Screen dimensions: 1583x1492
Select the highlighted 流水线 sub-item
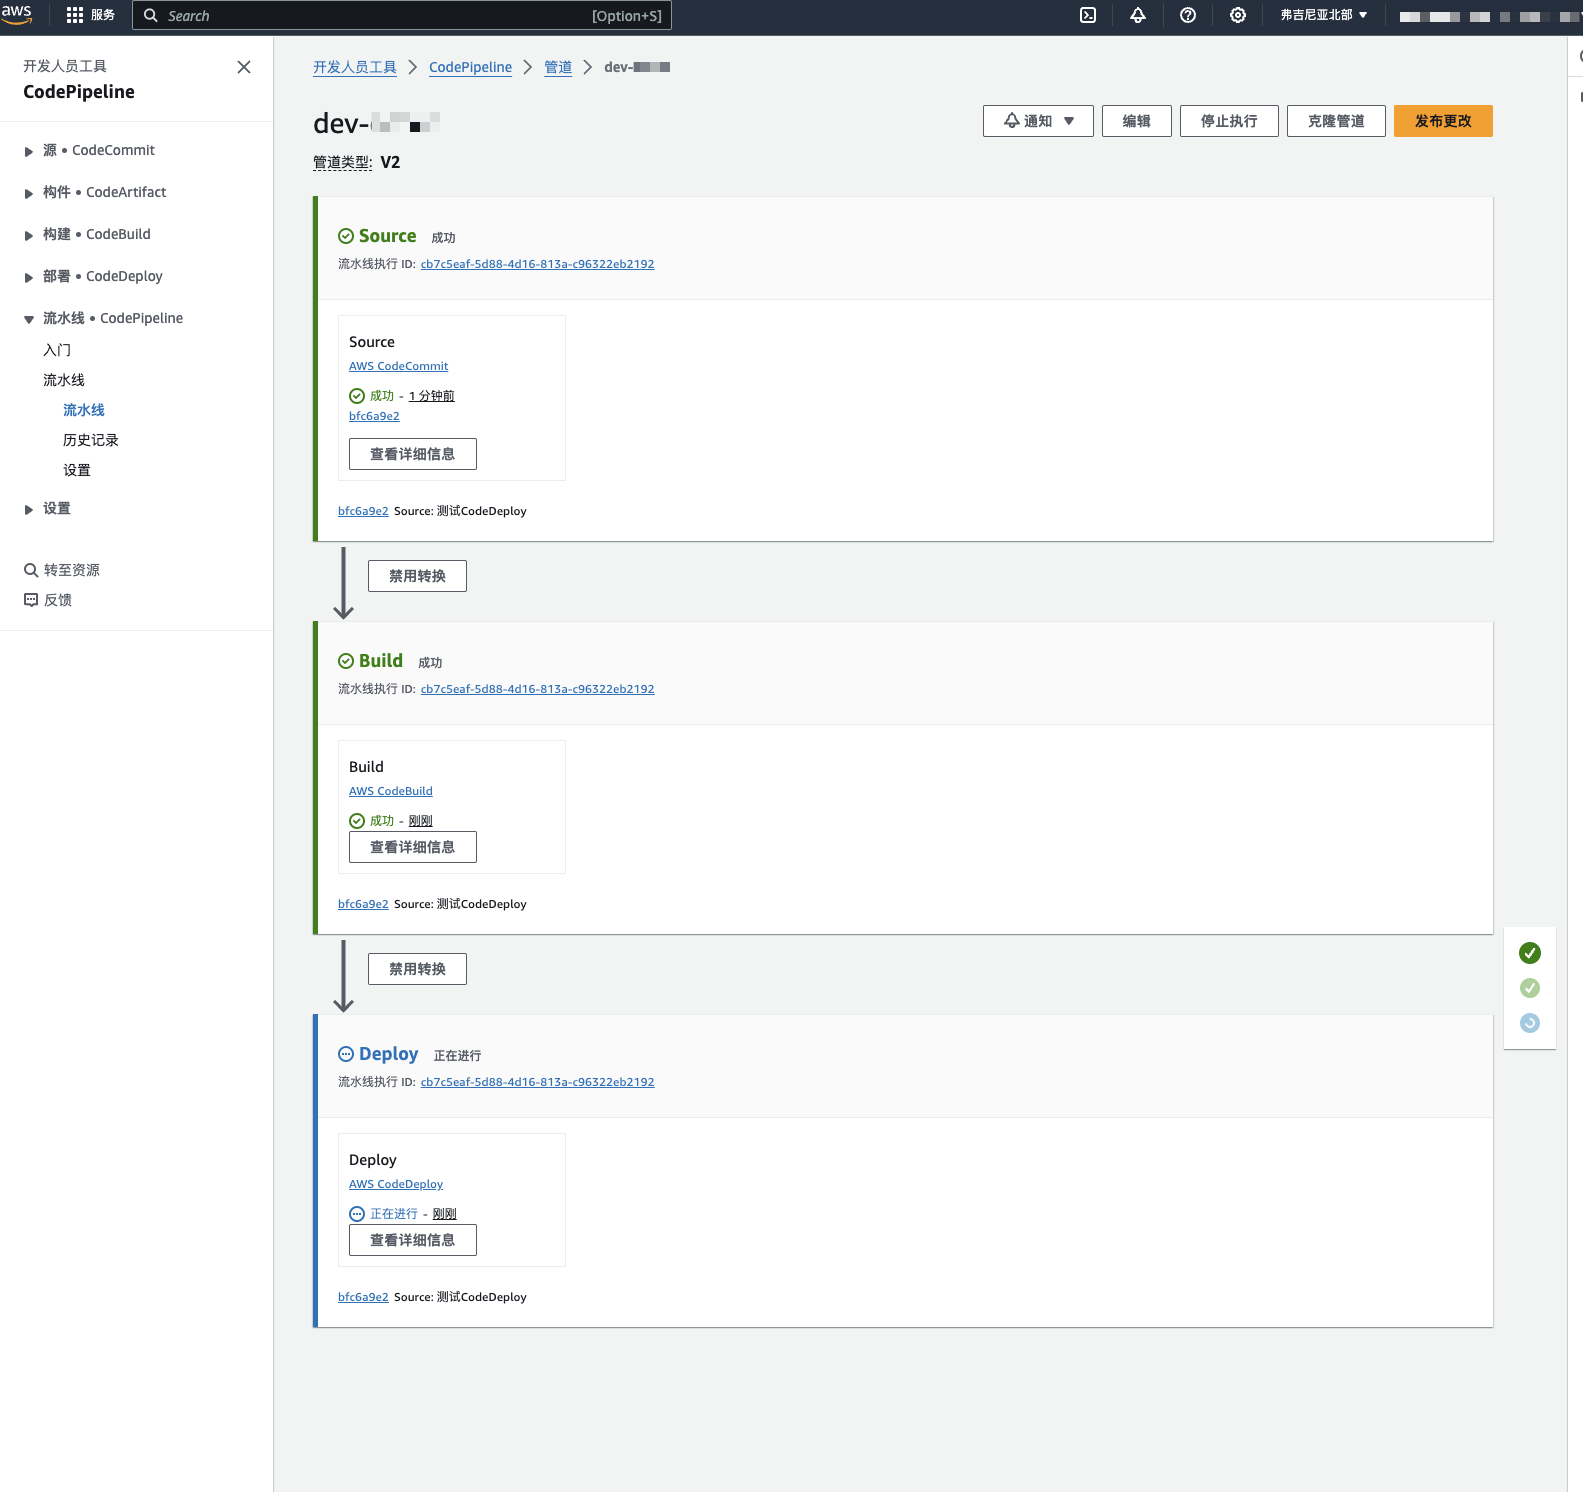pos(84,410)
